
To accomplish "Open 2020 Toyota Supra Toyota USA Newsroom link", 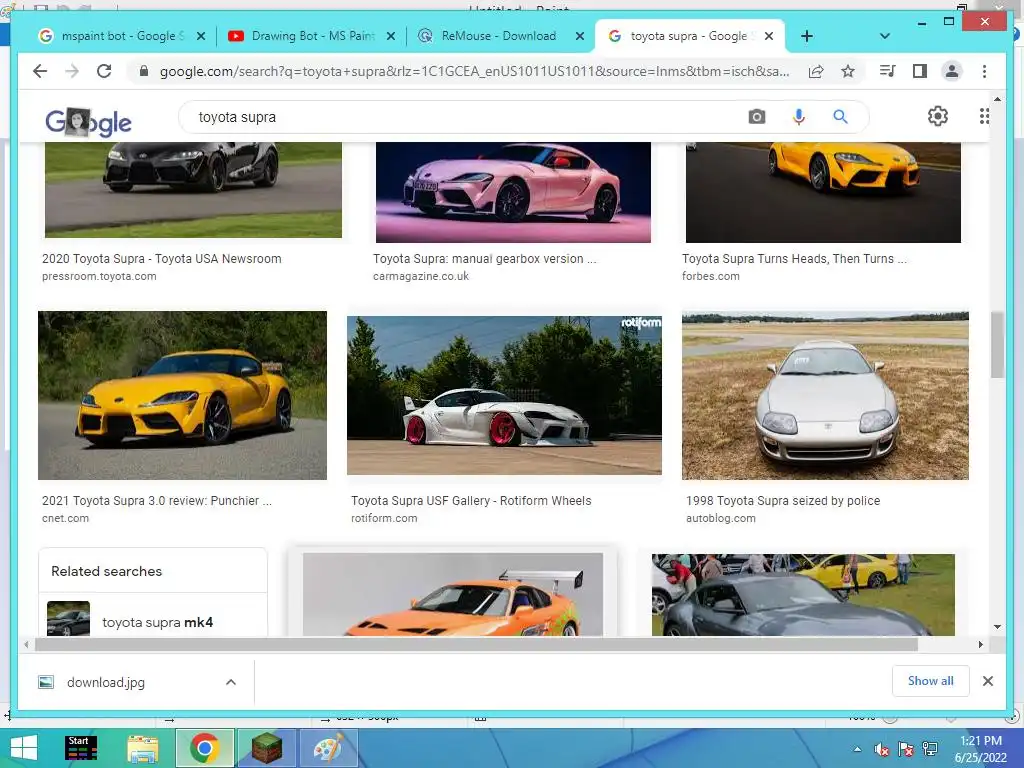I will click(x=161, y=259).
